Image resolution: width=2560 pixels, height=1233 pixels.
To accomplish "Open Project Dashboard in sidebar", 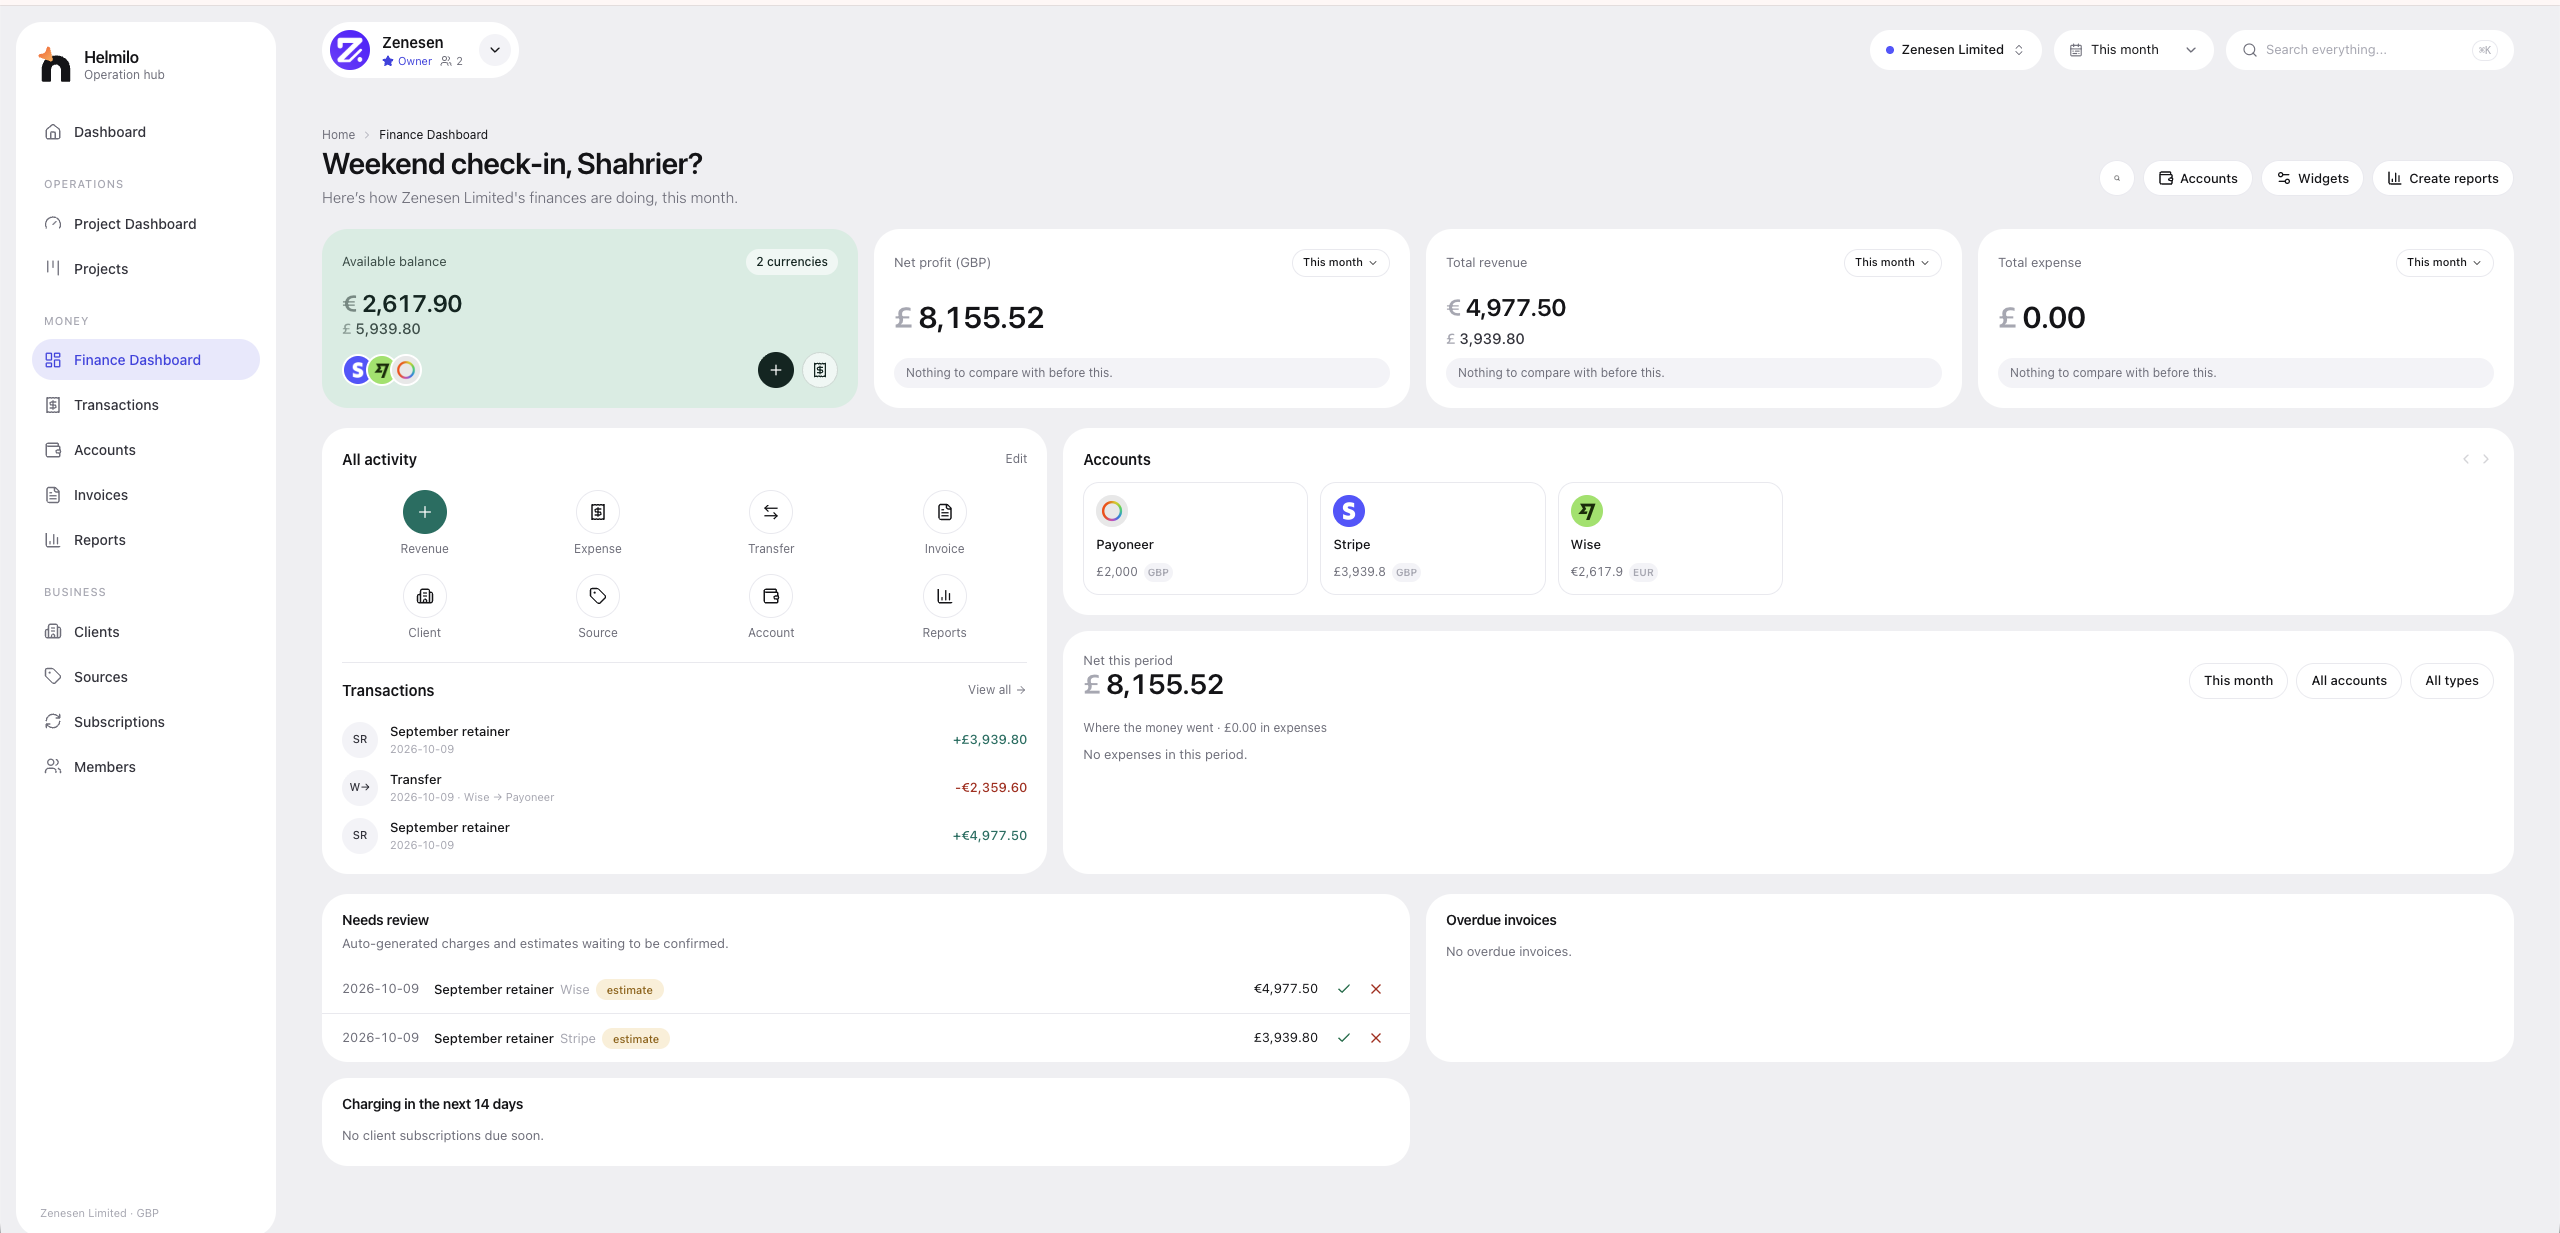I will [146, 224].
